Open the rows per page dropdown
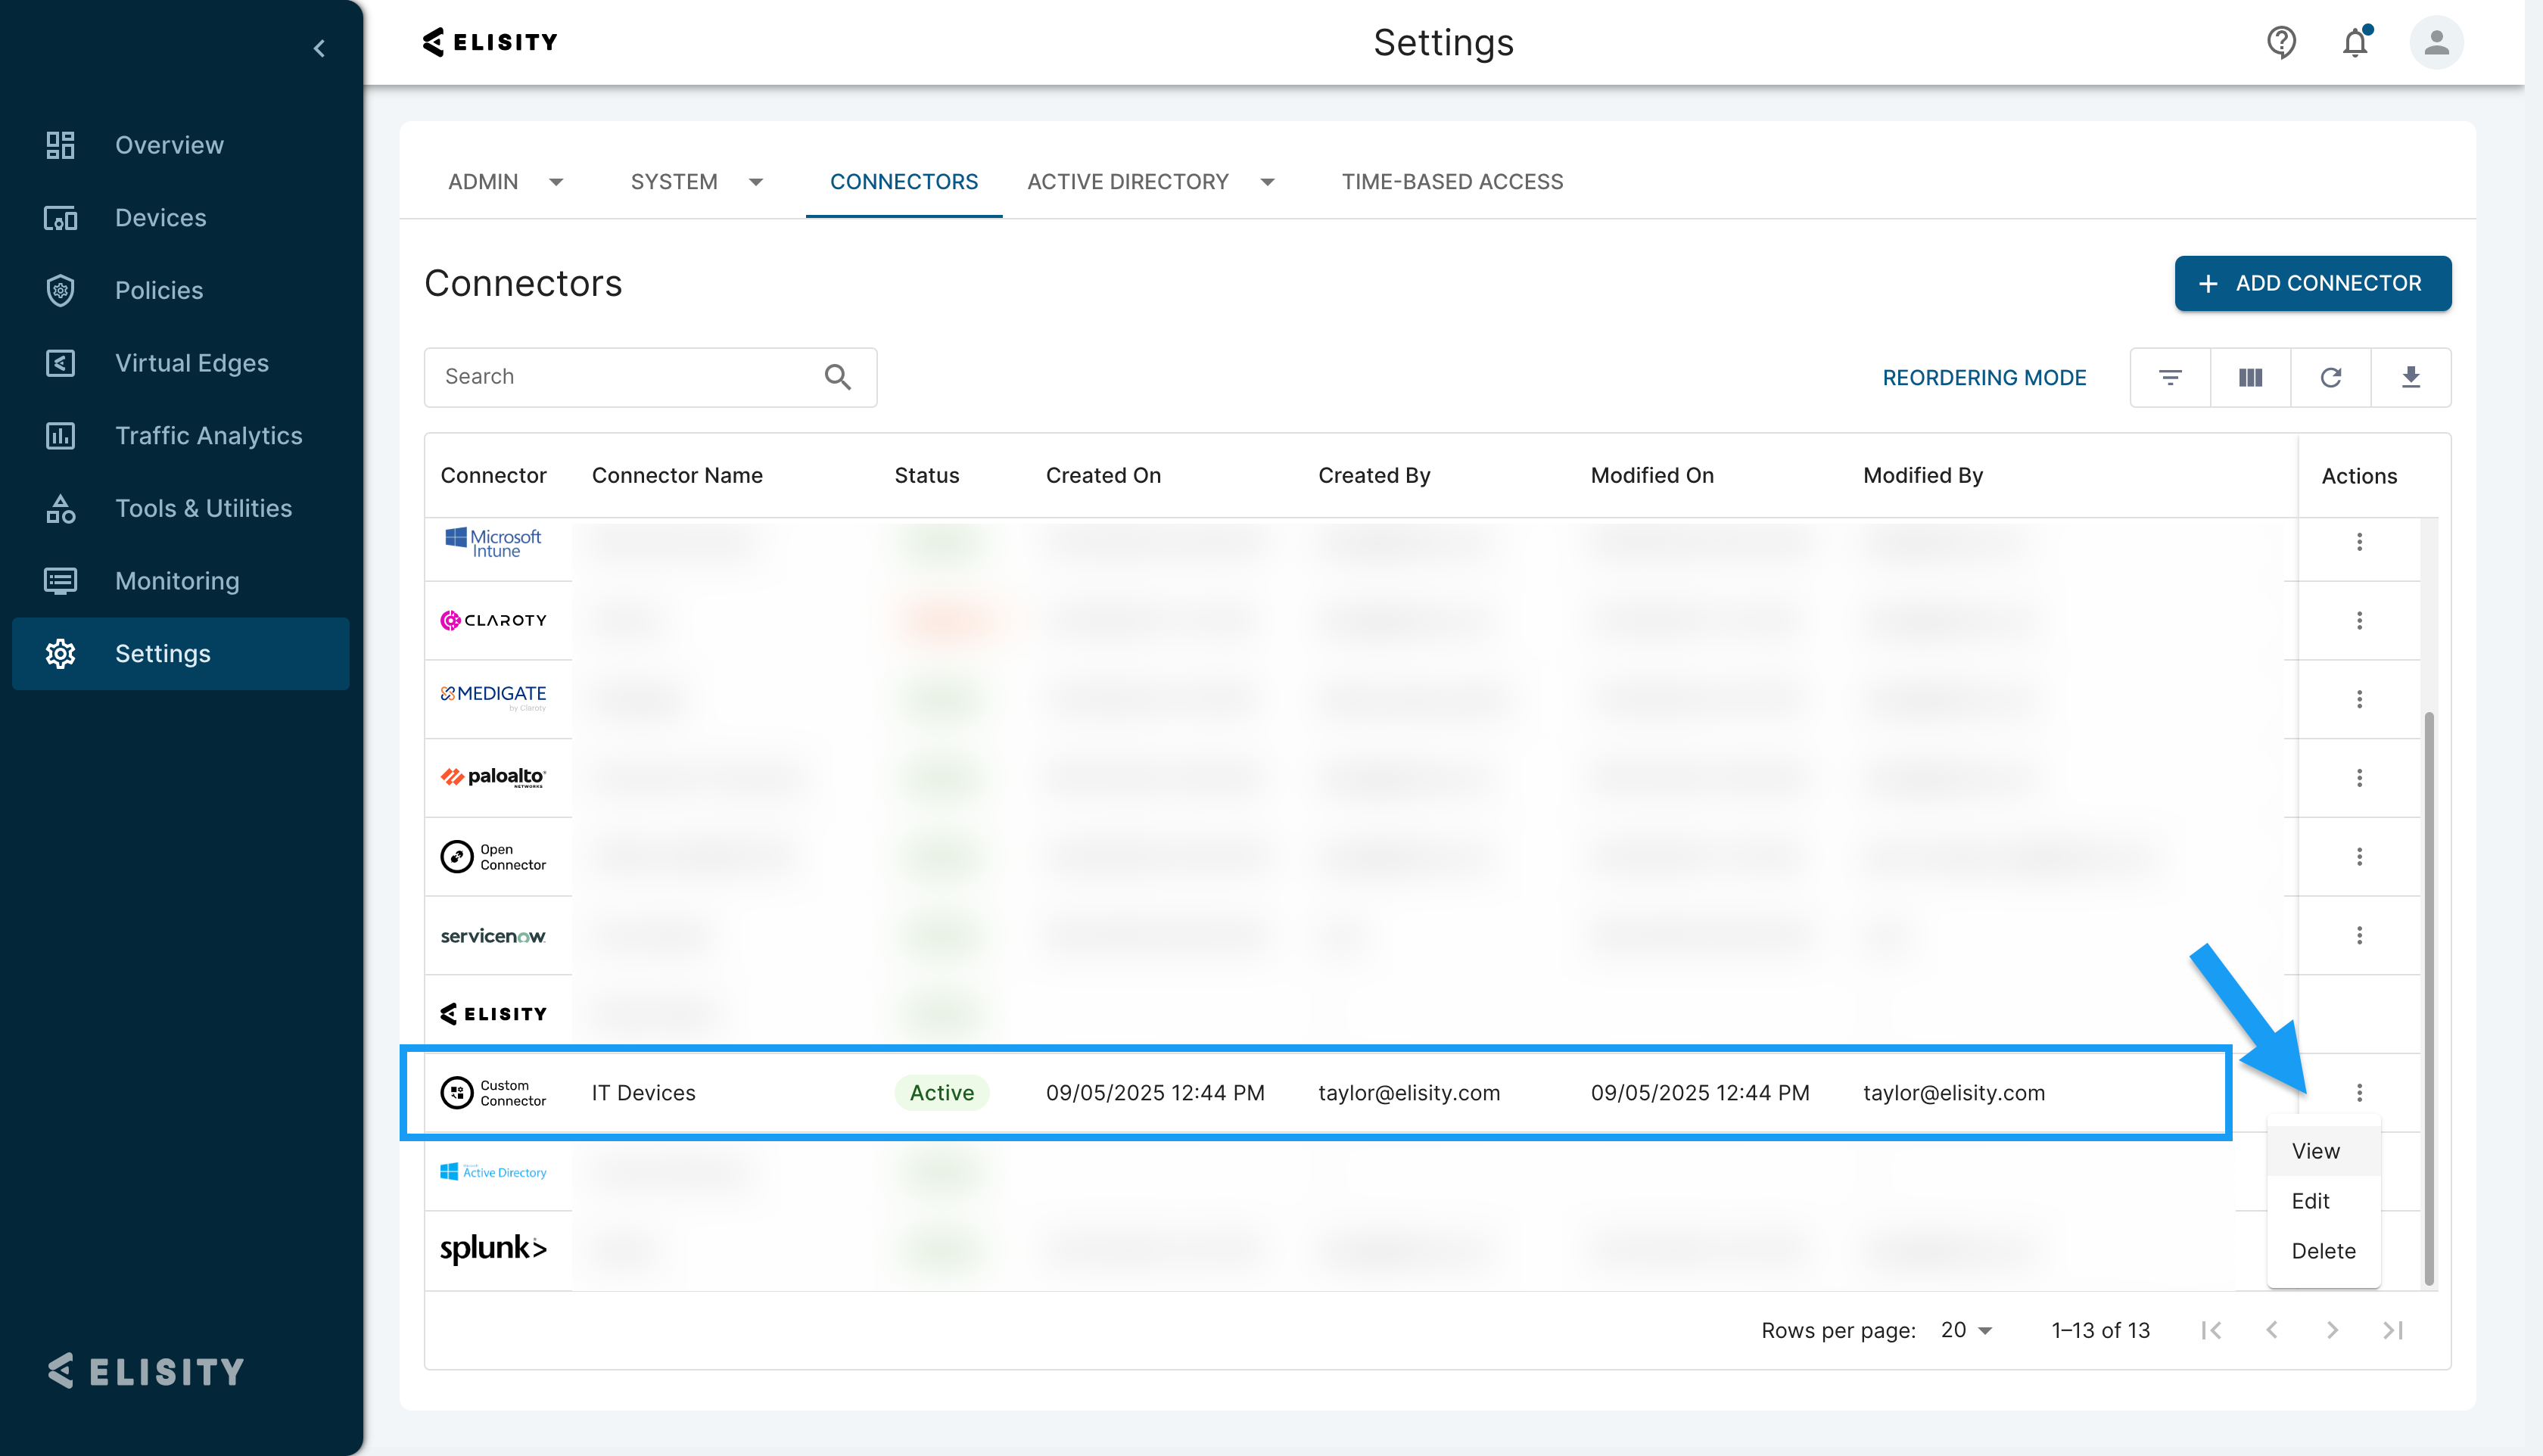 coord(1966,1330)
